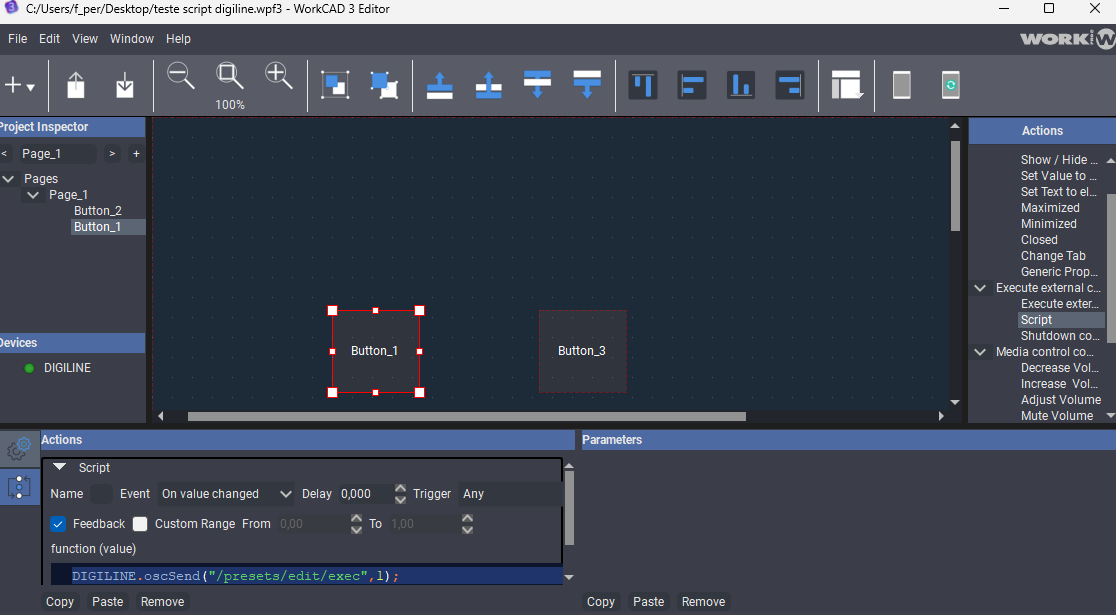This screenshot has height=615, width=1116.
Task: Click the canvas vertical scrollbar thumb
Action: [x=955, y=186]
